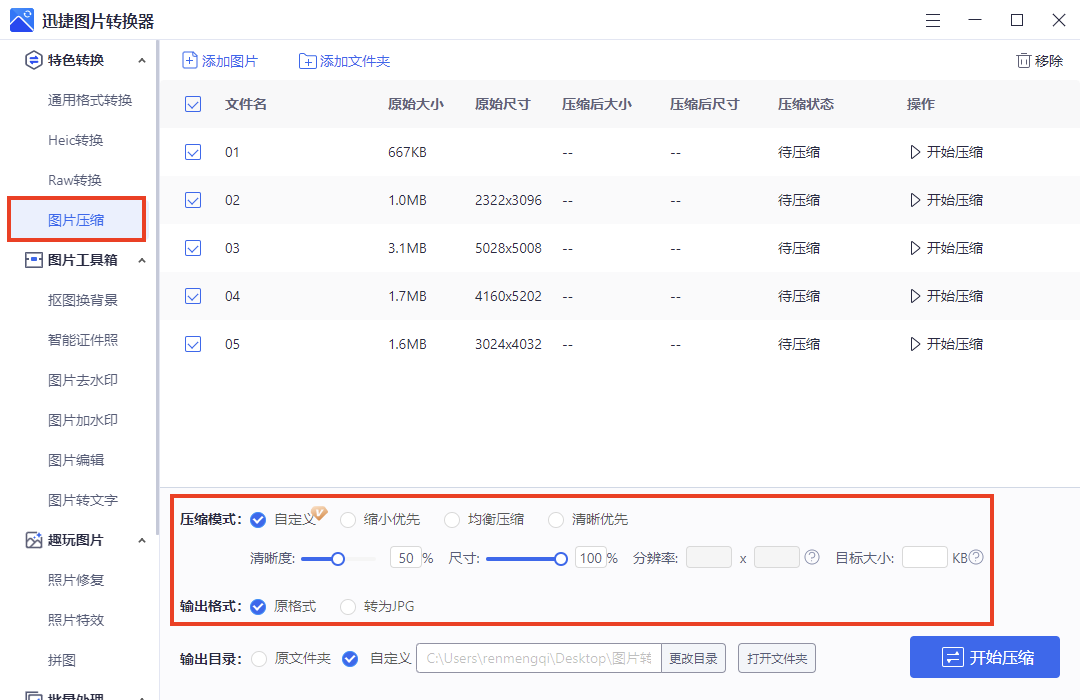Open 通用格式转换 in sidebar
The width and height of the screenshot is (1080, 700).
90,101
